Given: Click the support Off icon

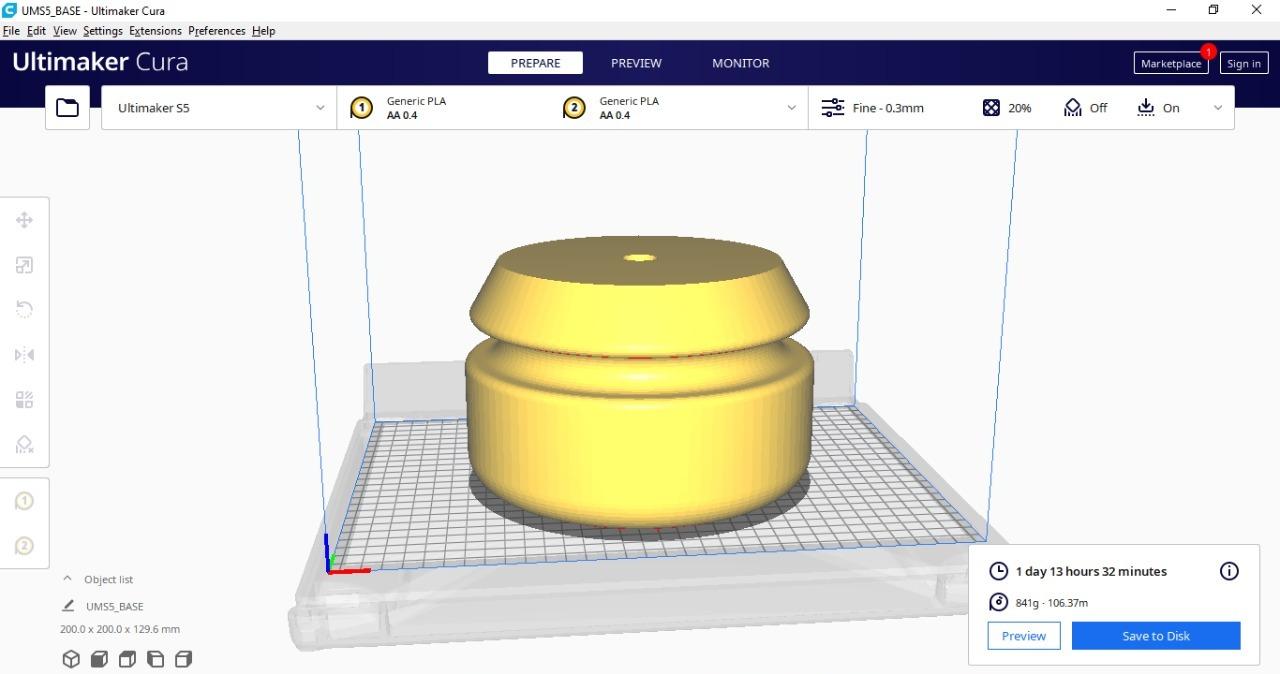Looking at the screenshot, I should 1072,108.
